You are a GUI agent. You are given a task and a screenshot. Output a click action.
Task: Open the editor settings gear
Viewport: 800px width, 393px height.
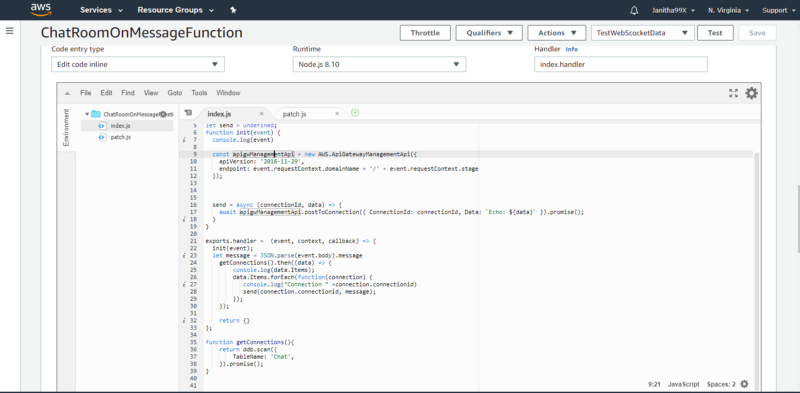[751, 93]
